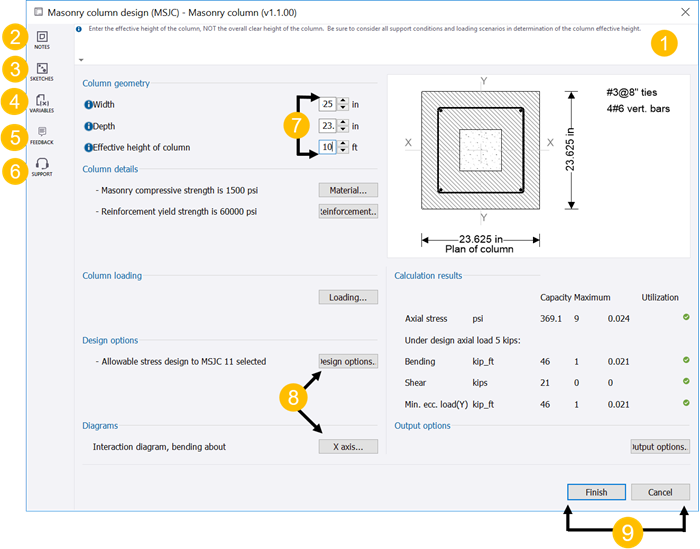
Task: Click the 4#6 vert. bars label
Action: [638, 108]
